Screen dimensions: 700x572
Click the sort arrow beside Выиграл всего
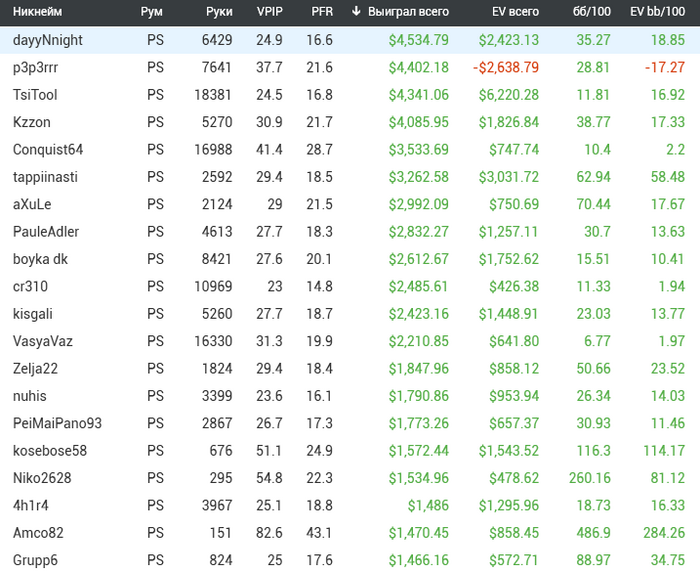point(356,12)
